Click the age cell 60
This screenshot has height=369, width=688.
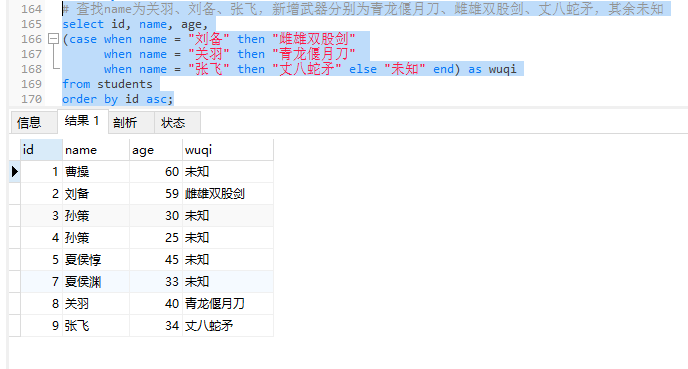(156, 172)
